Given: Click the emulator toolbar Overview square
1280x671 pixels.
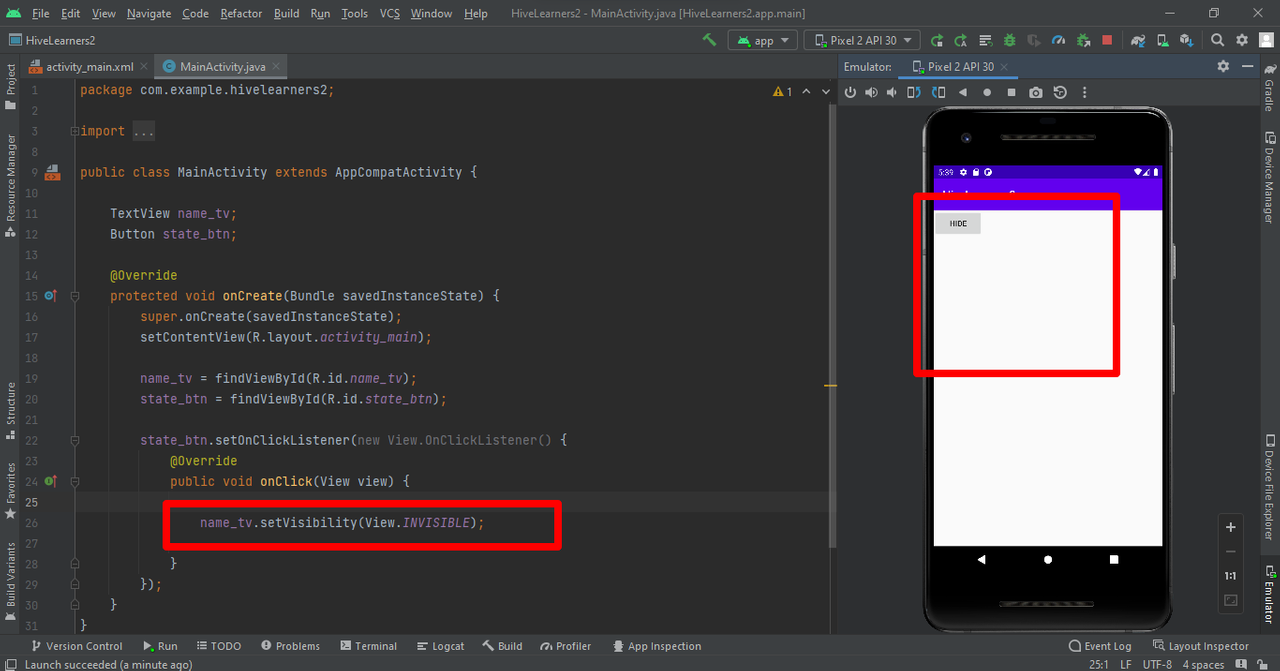Looking at the screenshot, I should [1011, 92].
